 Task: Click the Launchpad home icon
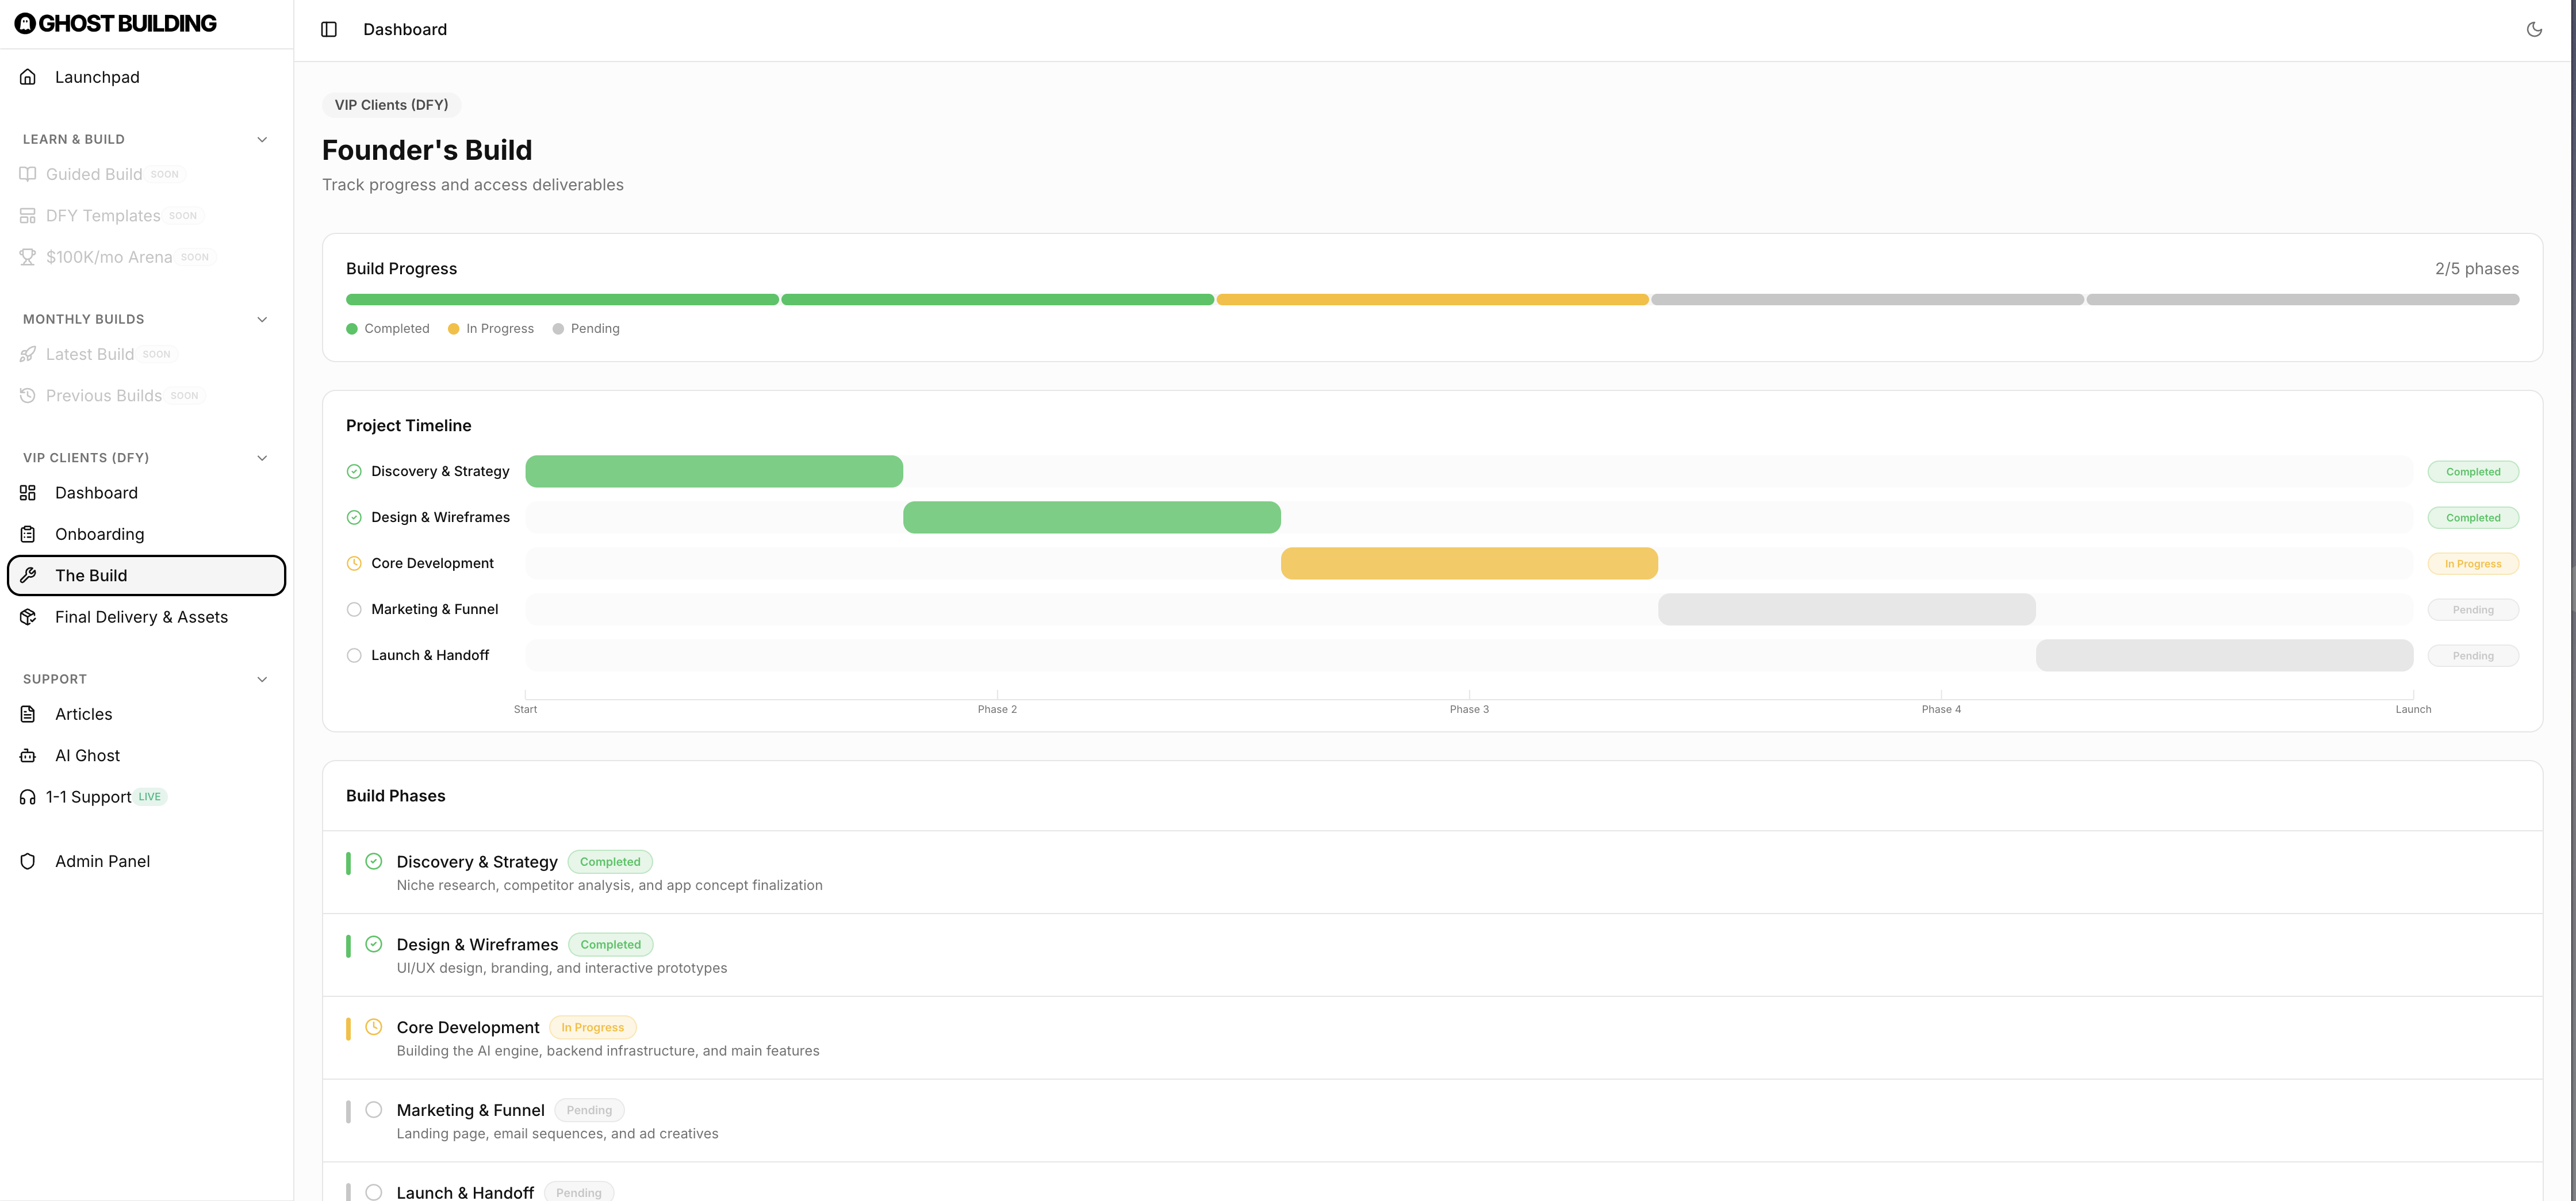click(x=28, y=77)
